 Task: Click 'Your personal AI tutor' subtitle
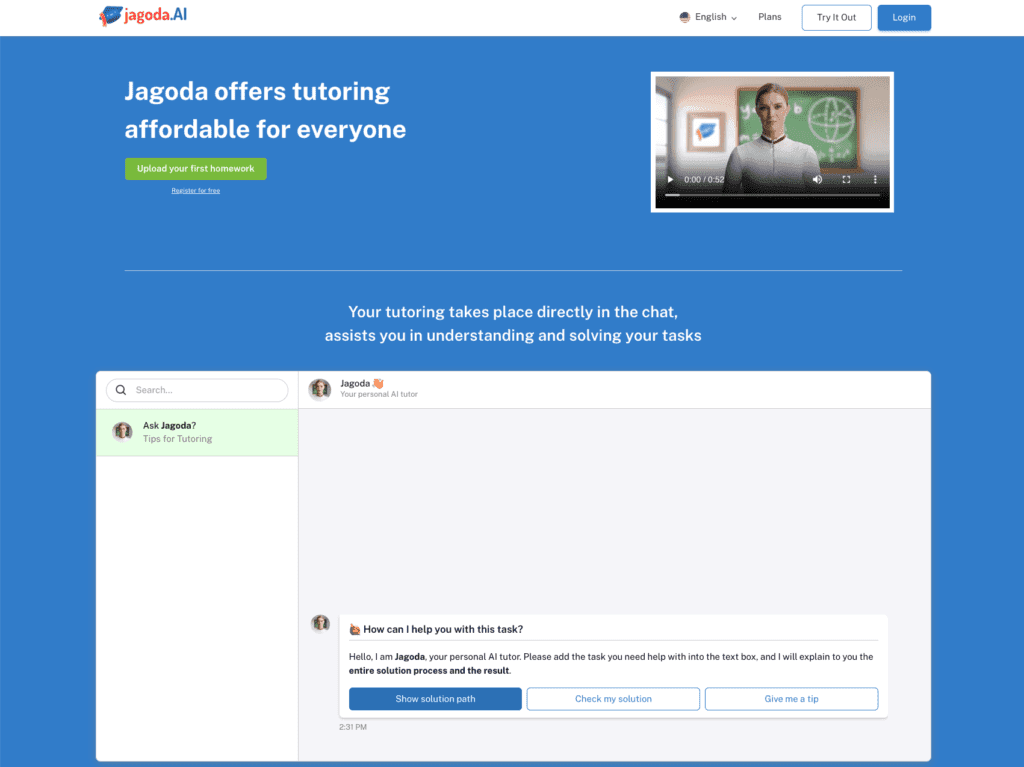[x=379, y=395]
